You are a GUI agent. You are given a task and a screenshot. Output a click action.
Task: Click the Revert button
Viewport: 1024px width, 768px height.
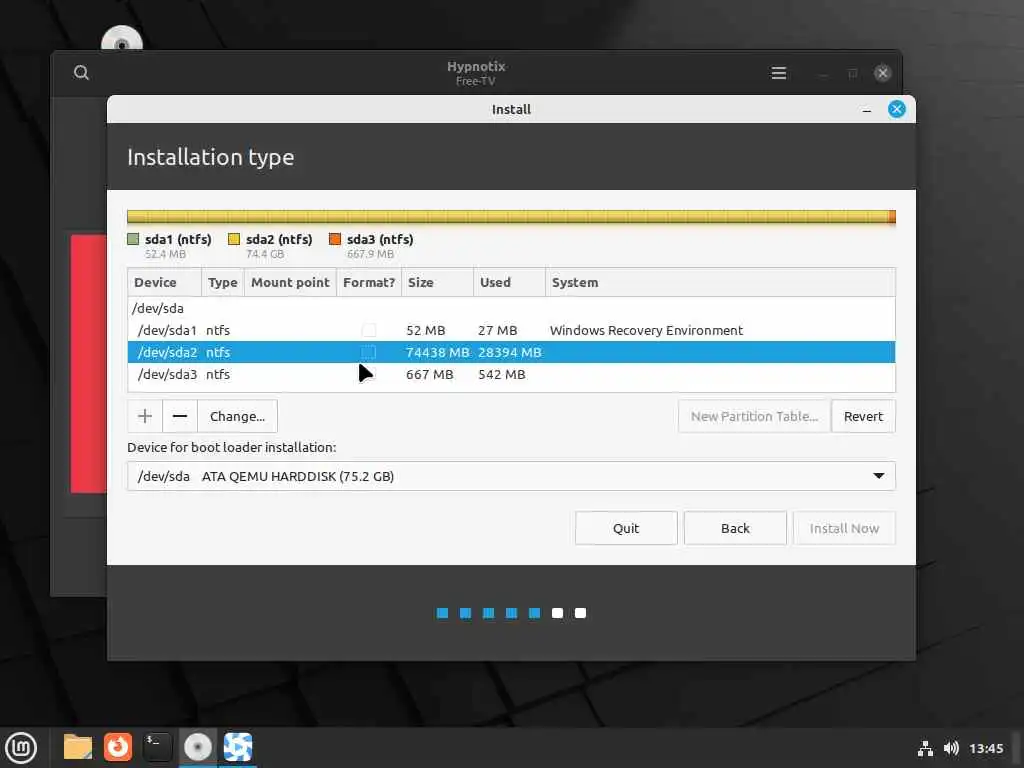(863, 416)
